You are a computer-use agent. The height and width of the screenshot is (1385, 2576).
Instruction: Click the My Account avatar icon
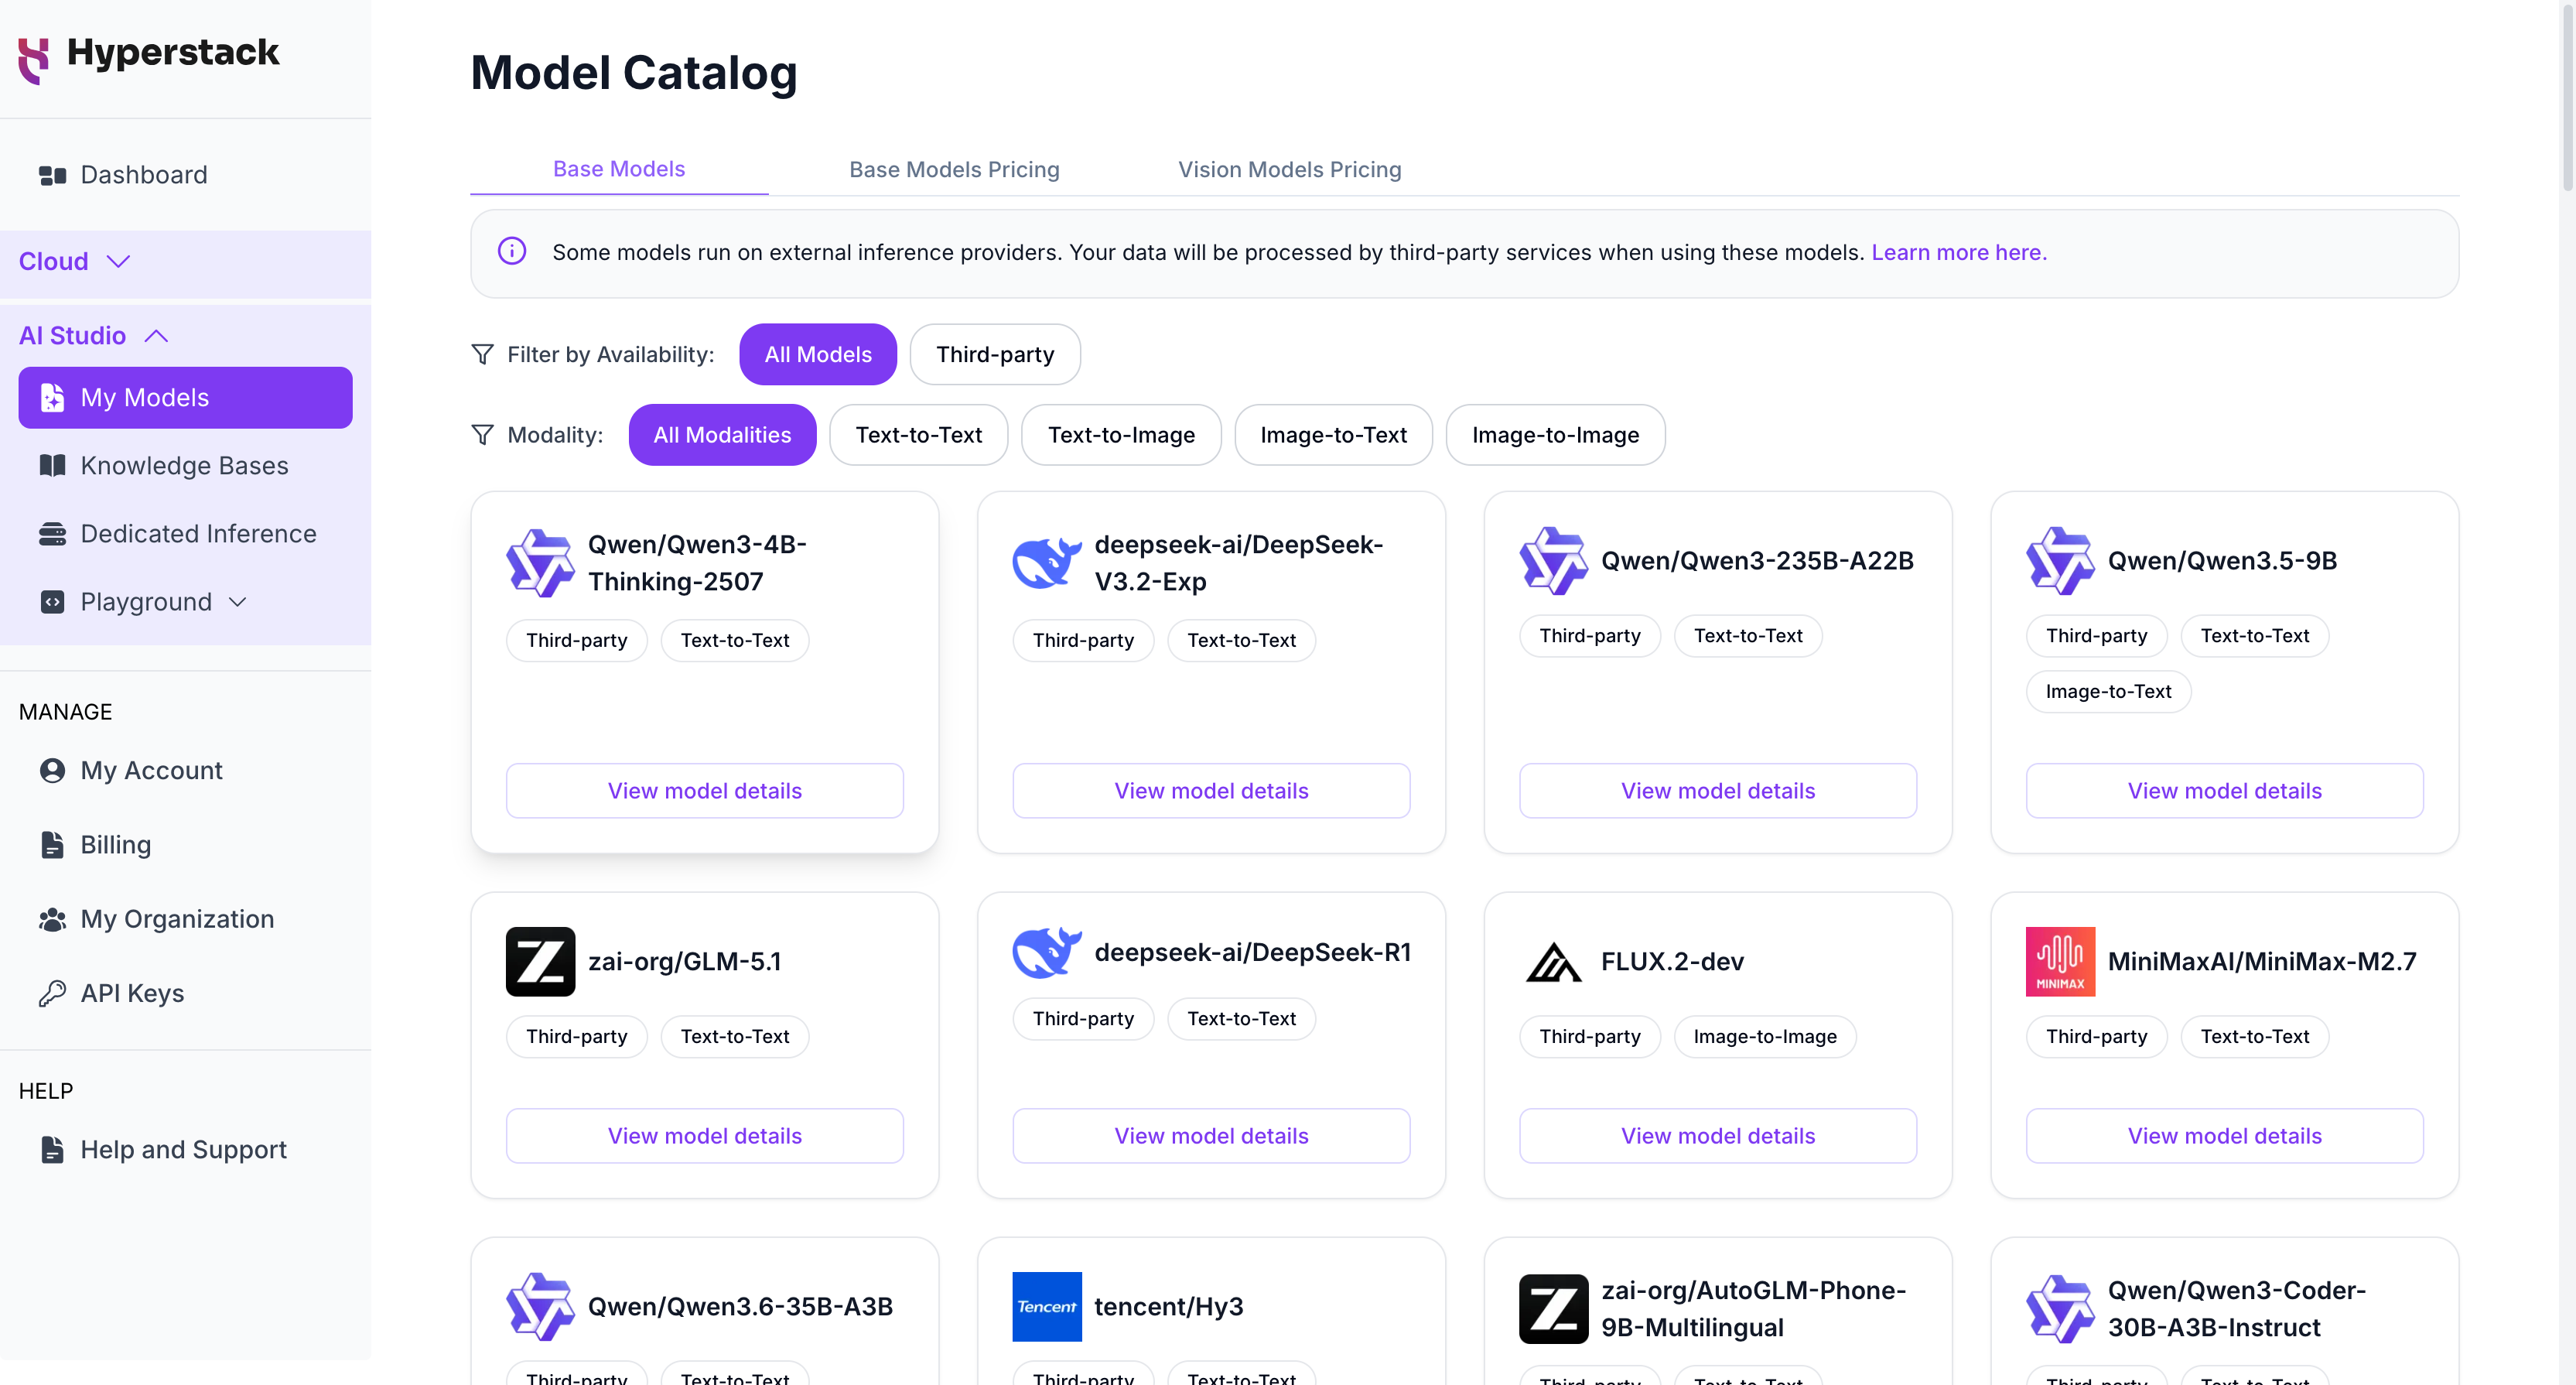[x=52, y=771]
